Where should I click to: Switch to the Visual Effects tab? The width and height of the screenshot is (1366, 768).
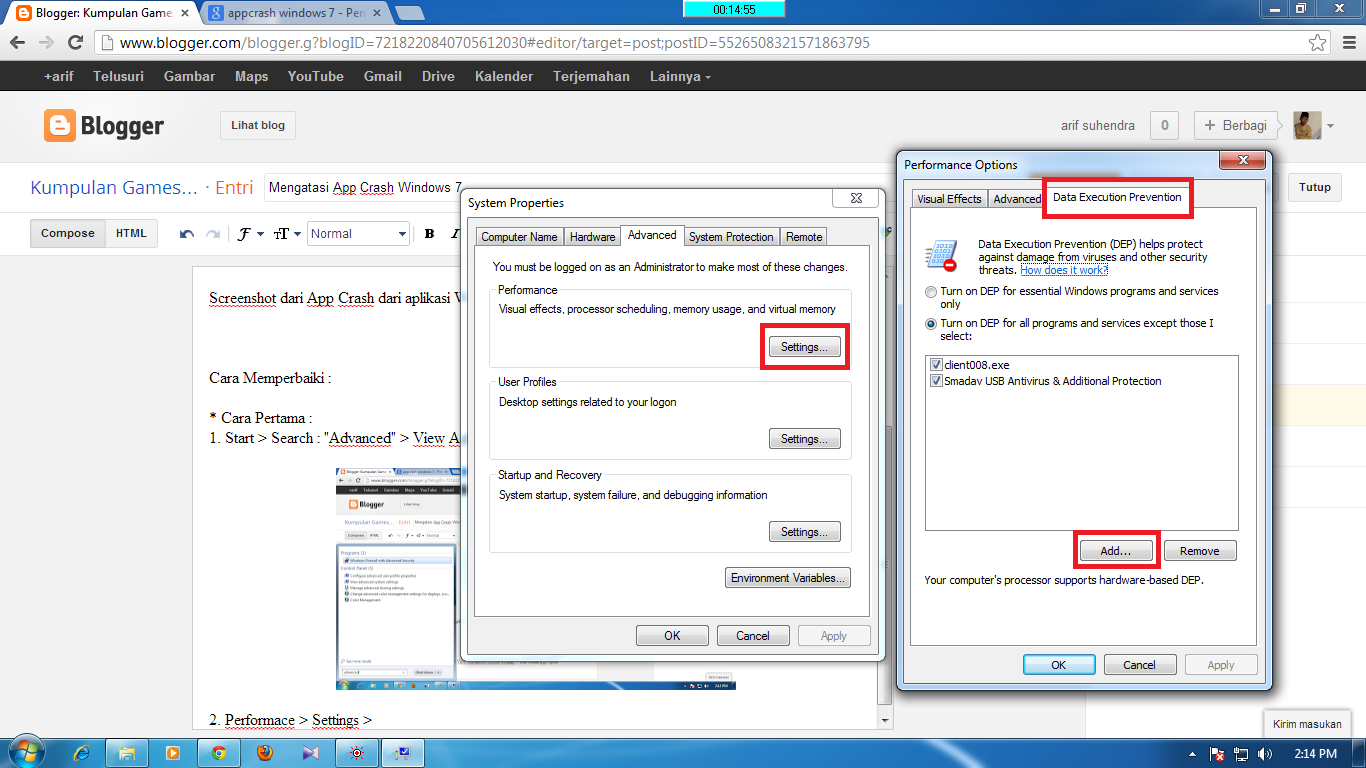(948, 198)
